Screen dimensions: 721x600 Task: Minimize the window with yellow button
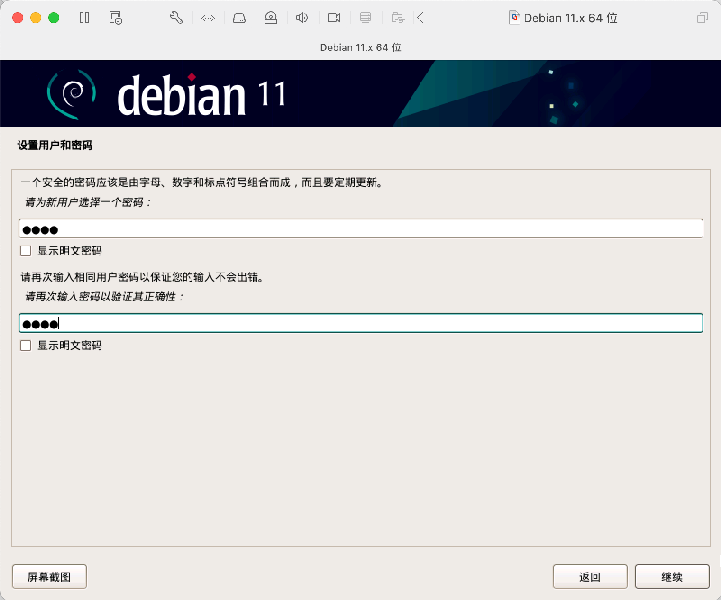(35, 18)
